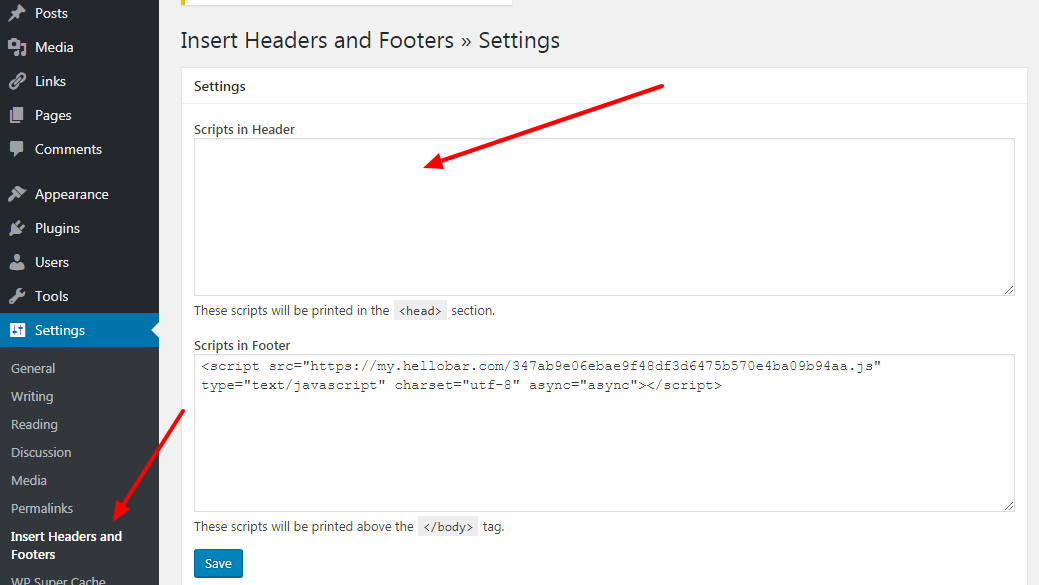The image size is (1039, 585).
Task: Go to Writing settings
Action: [31, 396]
